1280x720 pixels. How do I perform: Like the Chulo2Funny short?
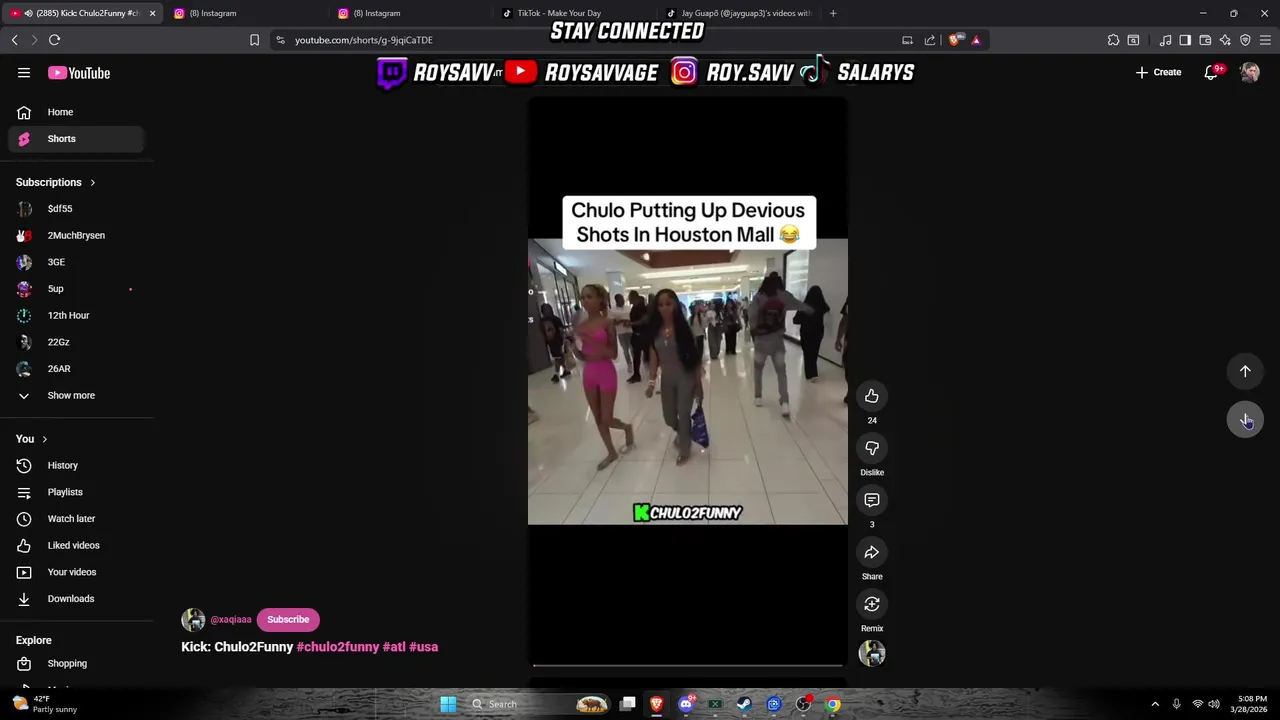(x=872, y=396)
